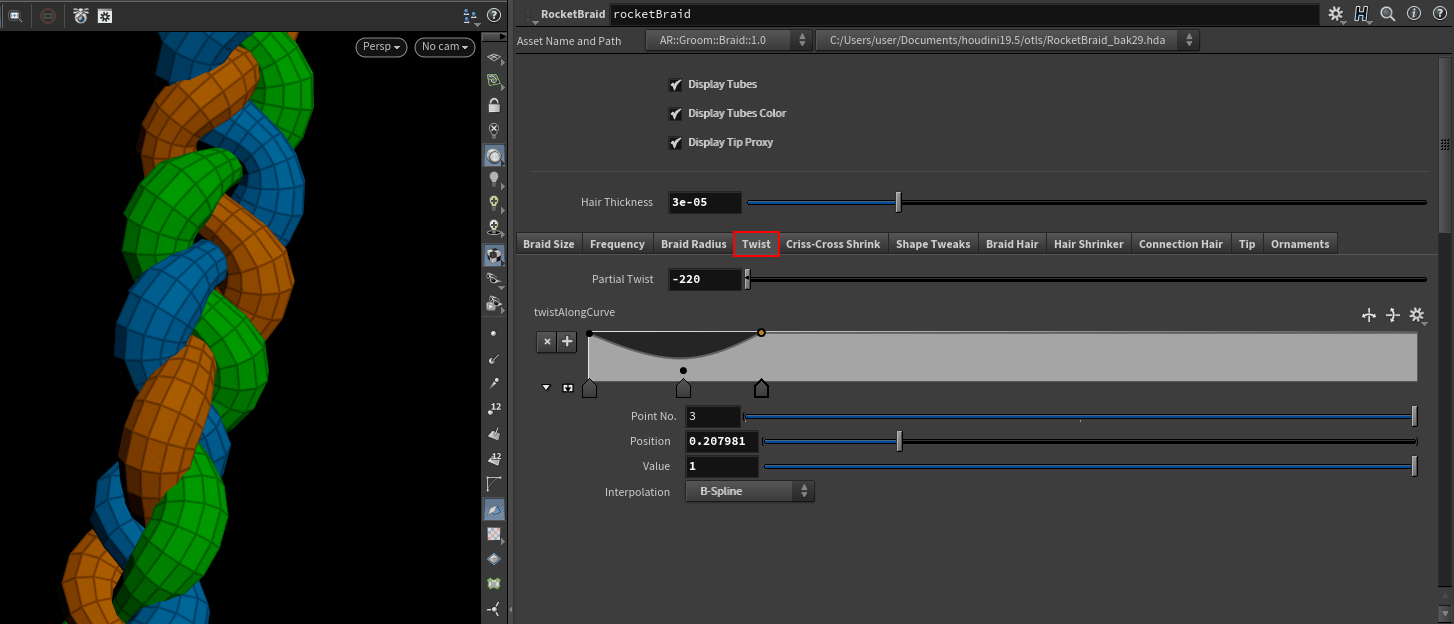Click the Partial Twist slider handle

click(748, 279)
